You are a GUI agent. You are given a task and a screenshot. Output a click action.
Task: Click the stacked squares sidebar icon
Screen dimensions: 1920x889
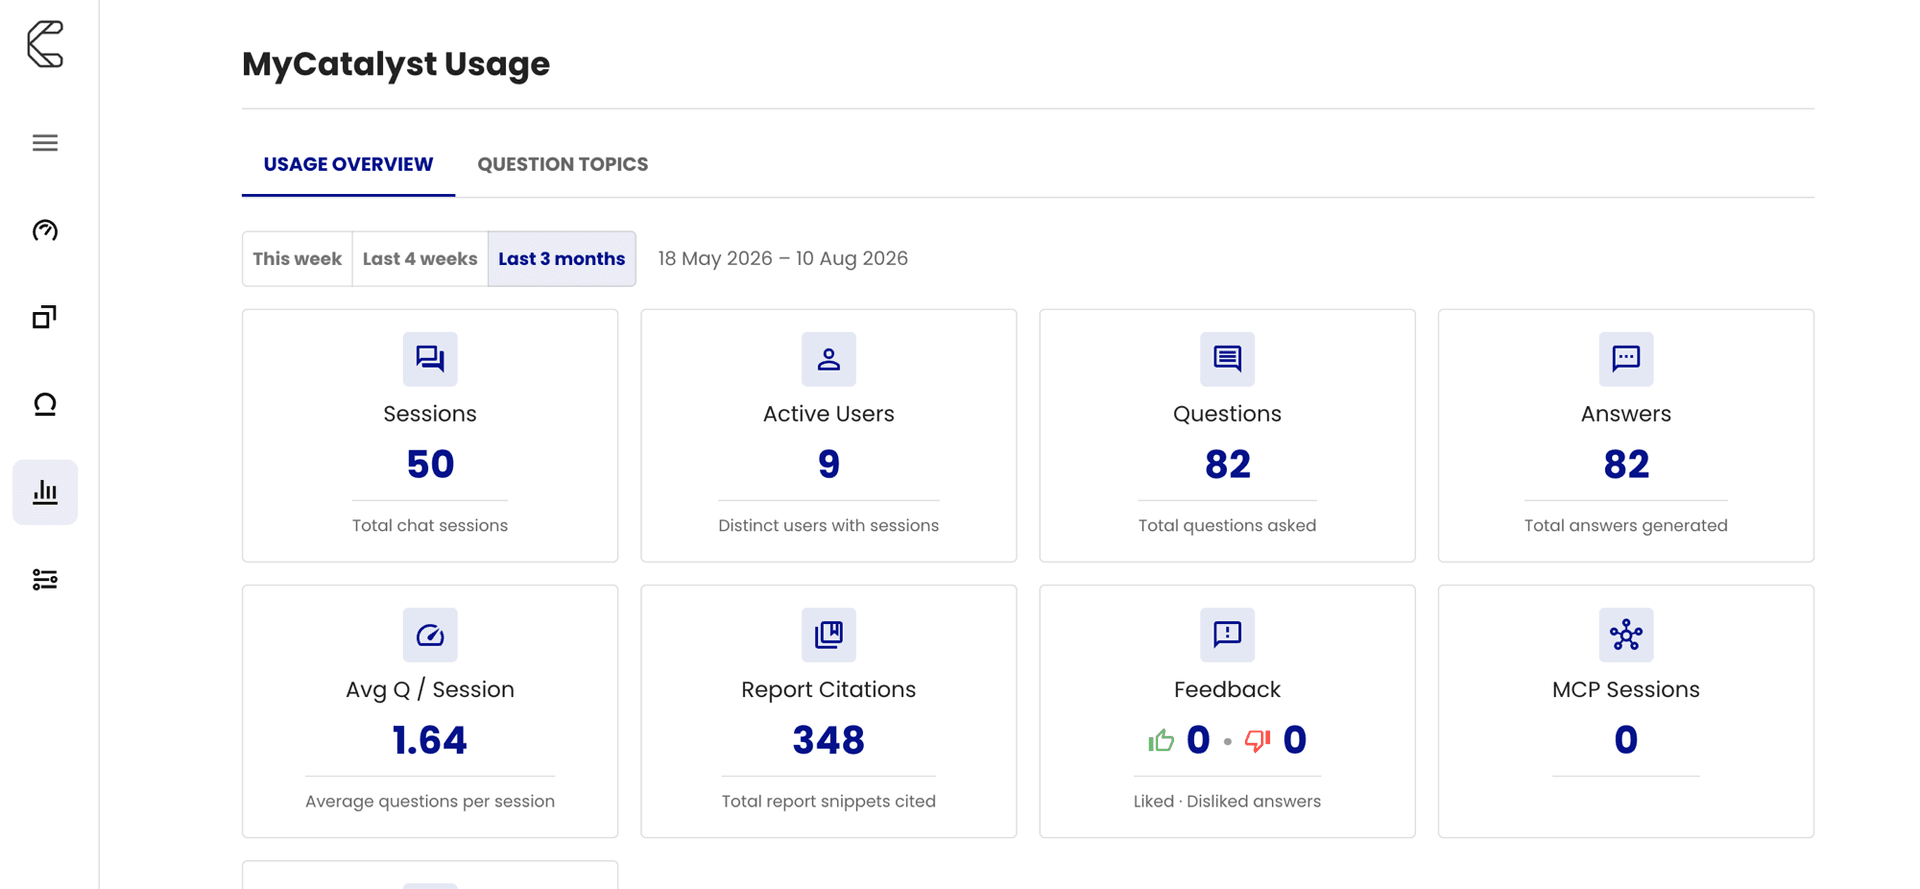45,317
